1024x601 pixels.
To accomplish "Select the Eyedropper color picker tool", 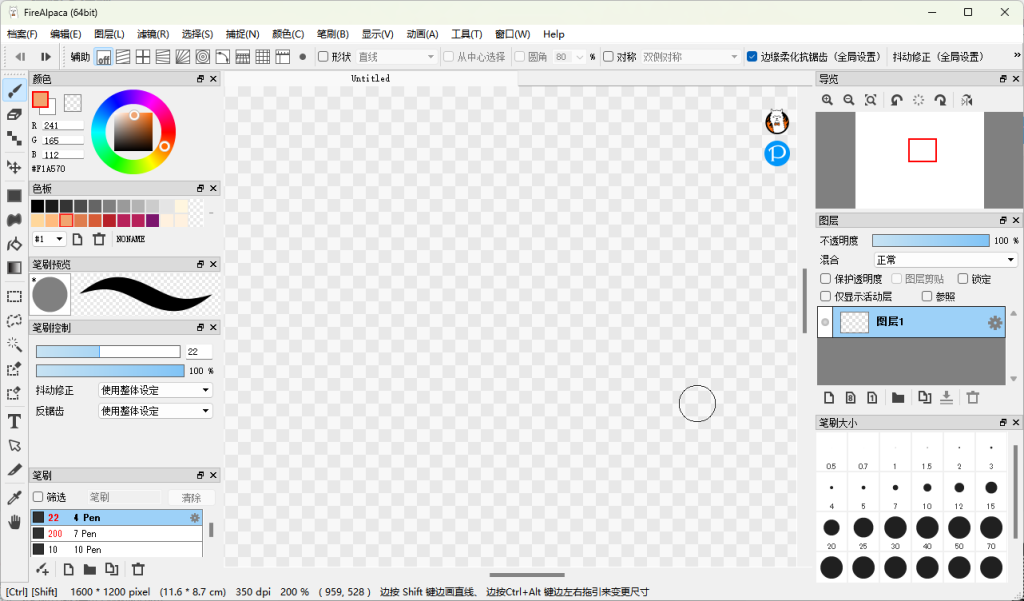I will coord(14,497).
